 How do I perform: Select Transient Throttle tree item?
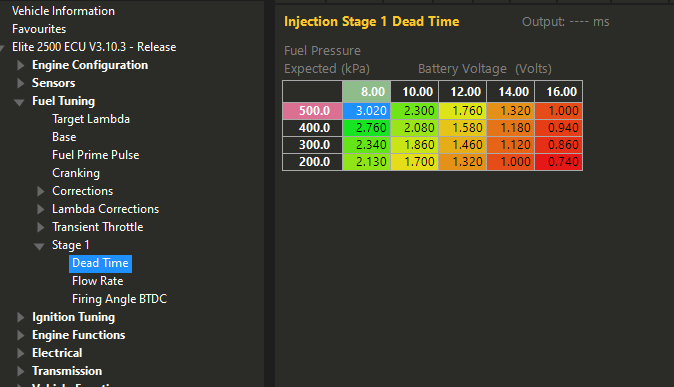pyautogui.click(x=98, y=227)
